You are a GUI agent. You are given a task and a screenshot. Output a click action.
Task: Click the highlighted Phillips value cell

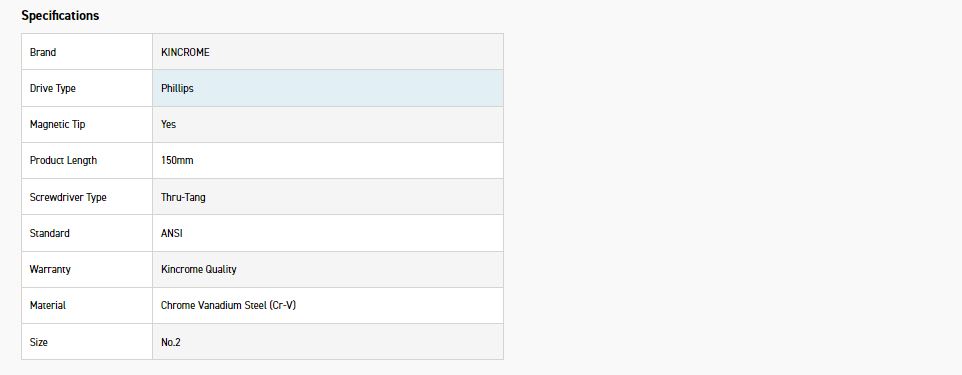coord(328,88)
